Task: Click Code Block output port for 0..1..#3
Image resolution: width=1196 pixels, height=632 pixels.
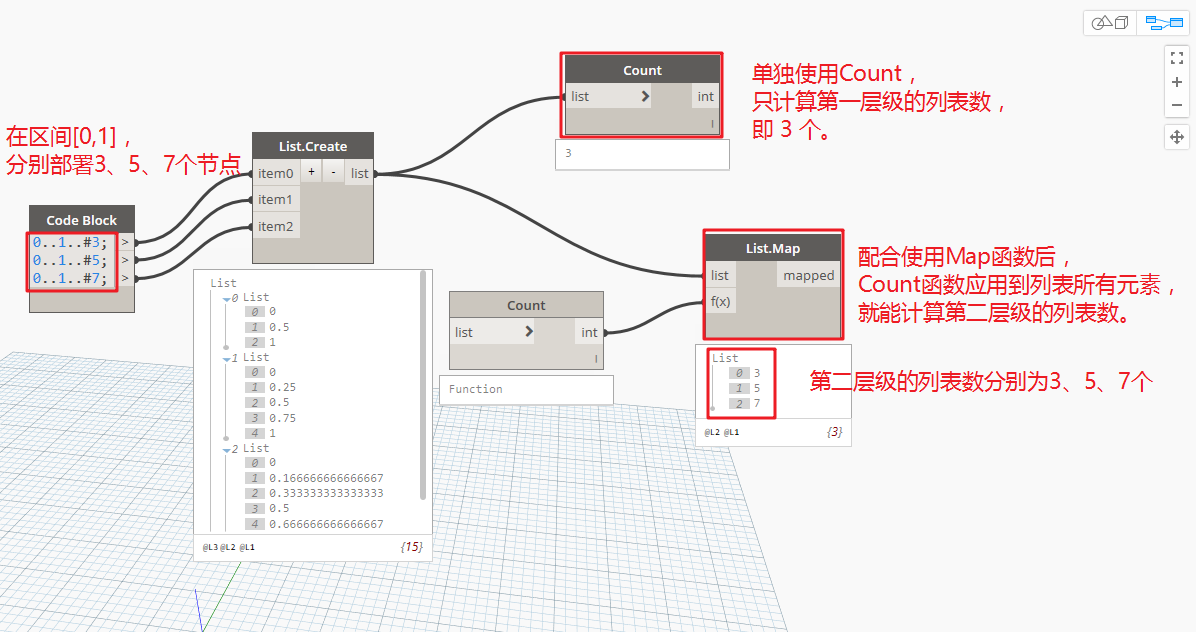Action: (x=125, y=242)
